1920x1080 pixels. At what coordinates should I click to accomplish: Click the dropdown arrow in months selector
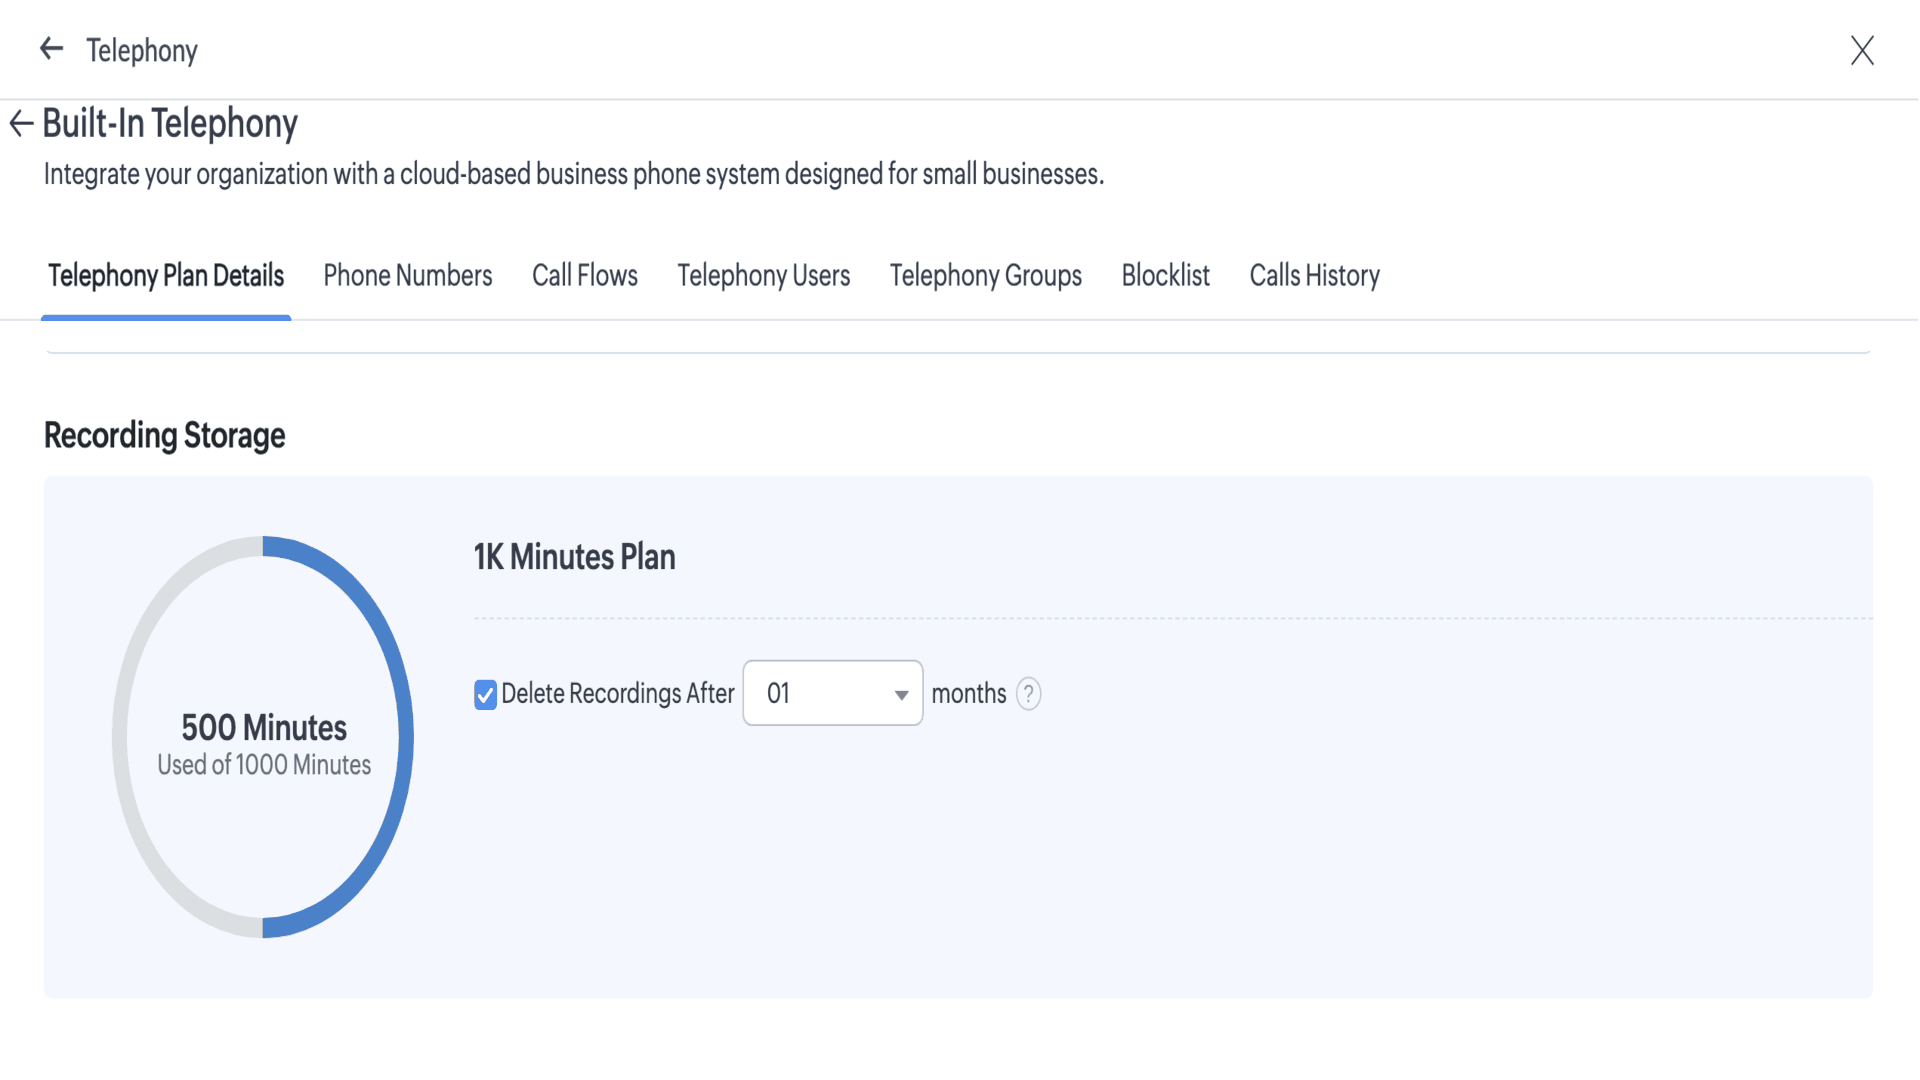tap(901, 695)
